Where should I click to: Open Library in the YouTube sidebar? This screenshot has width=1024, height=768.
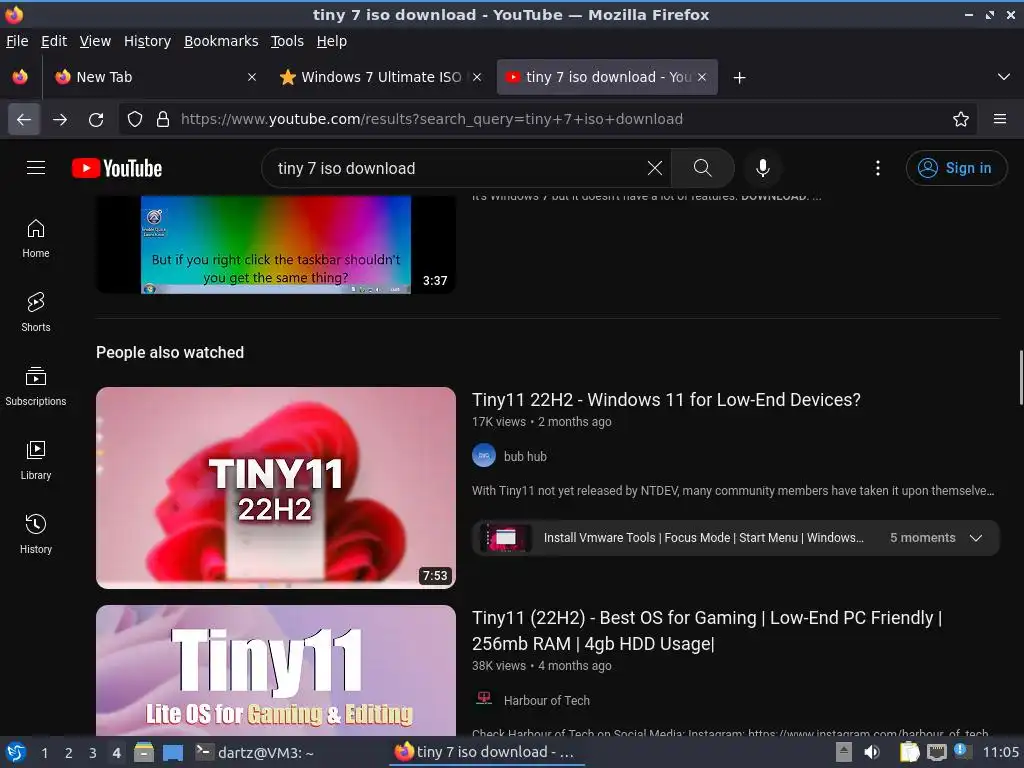pos(36,460)
